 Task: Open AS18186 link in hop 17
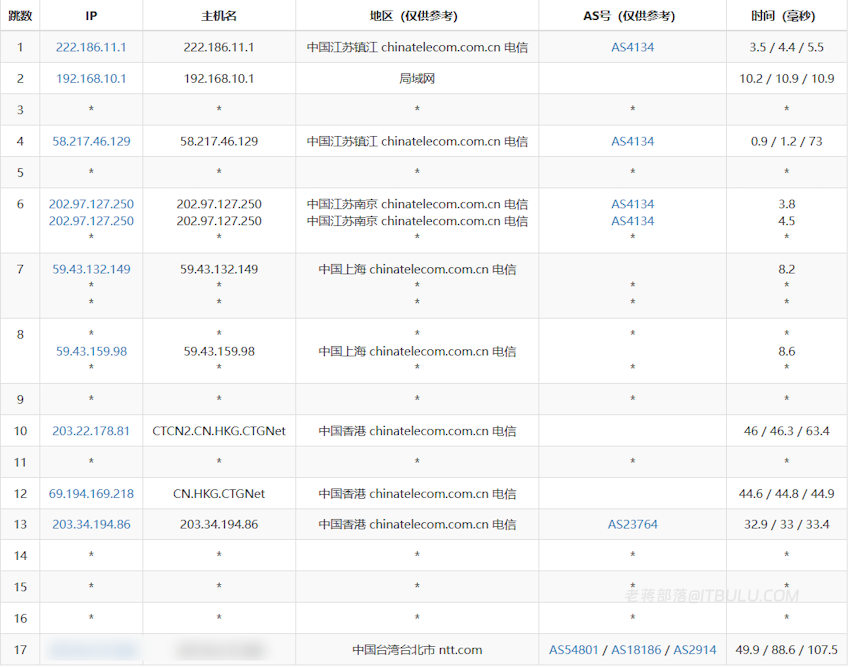pos(636,650)
